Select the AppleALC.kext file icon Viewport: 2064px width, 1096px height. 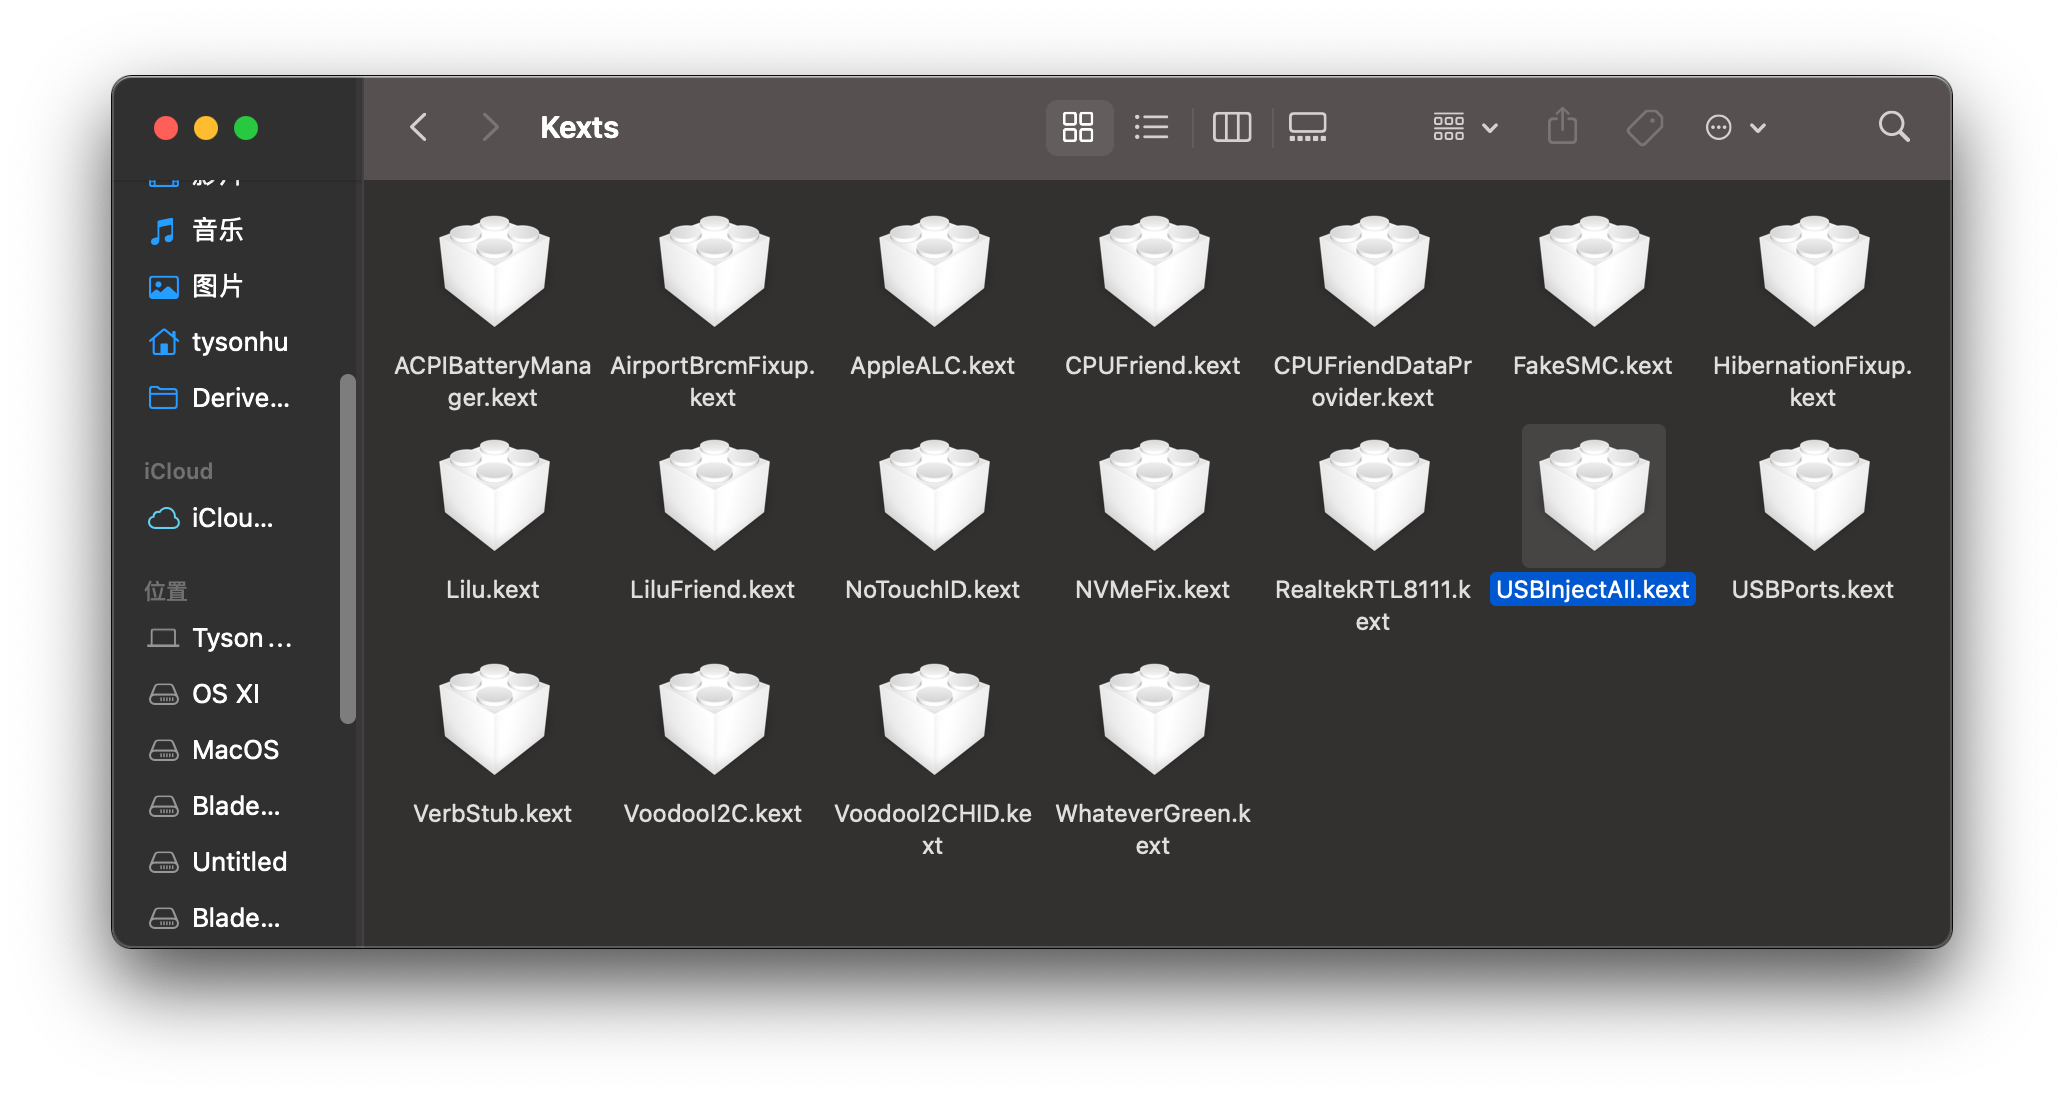pos(934,273)
